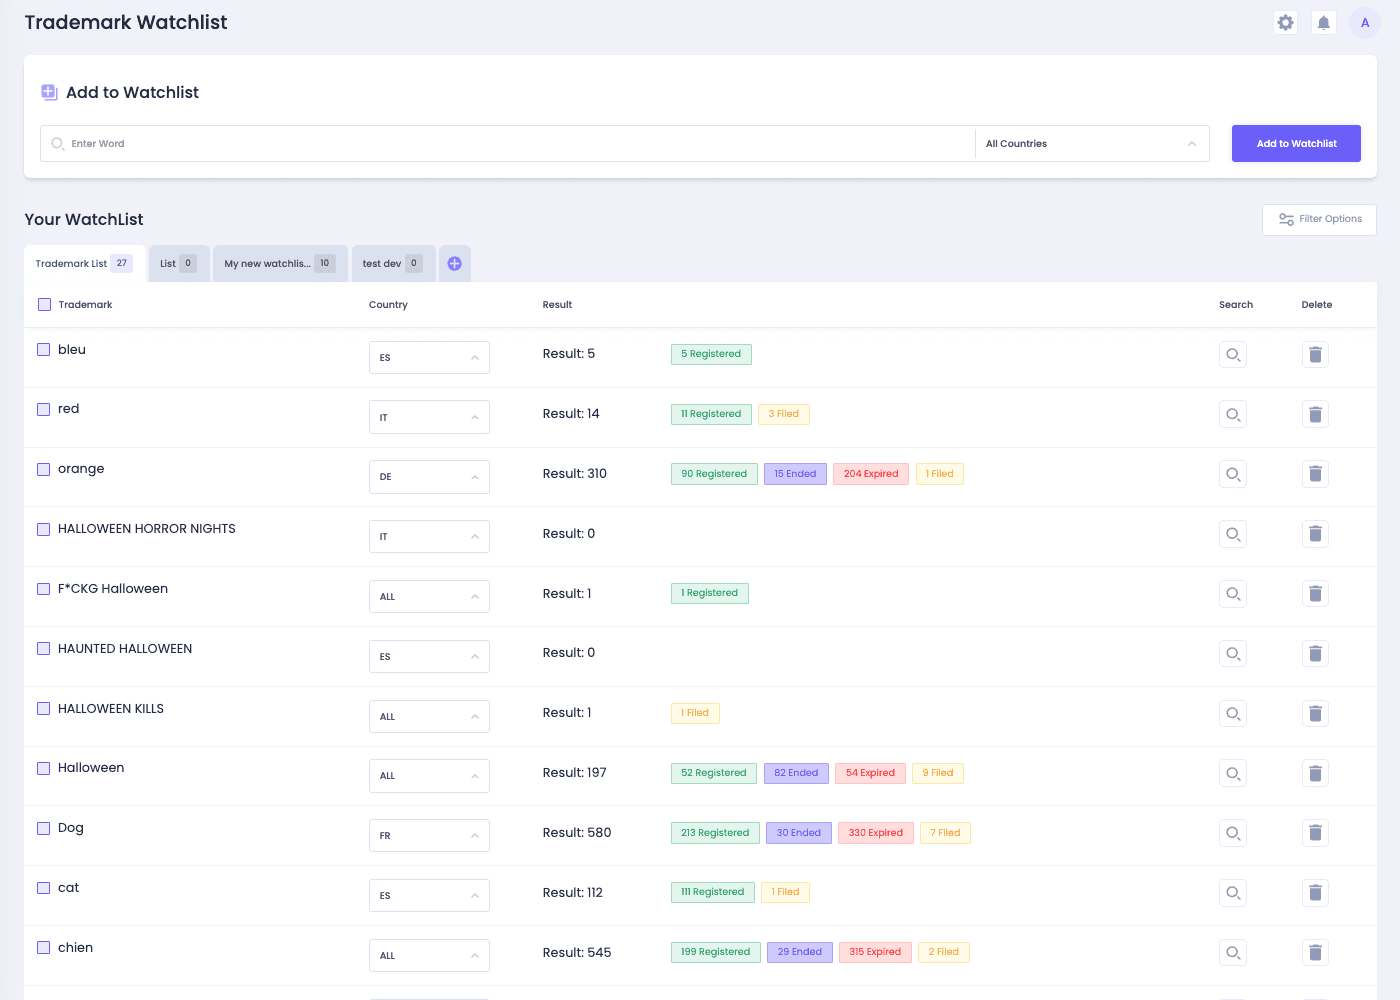The height and width of the screenshot is (1000, 1400).
Task: Click the Result: 112 text for cat
Action: point(573,893)
